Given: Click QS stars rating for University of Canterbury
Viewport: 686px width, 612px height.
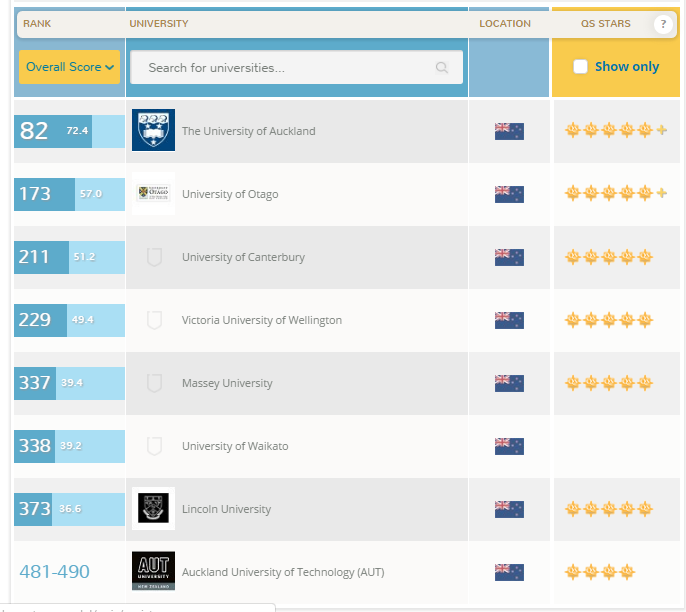Looking at the screenshot, I should point(609,257).
